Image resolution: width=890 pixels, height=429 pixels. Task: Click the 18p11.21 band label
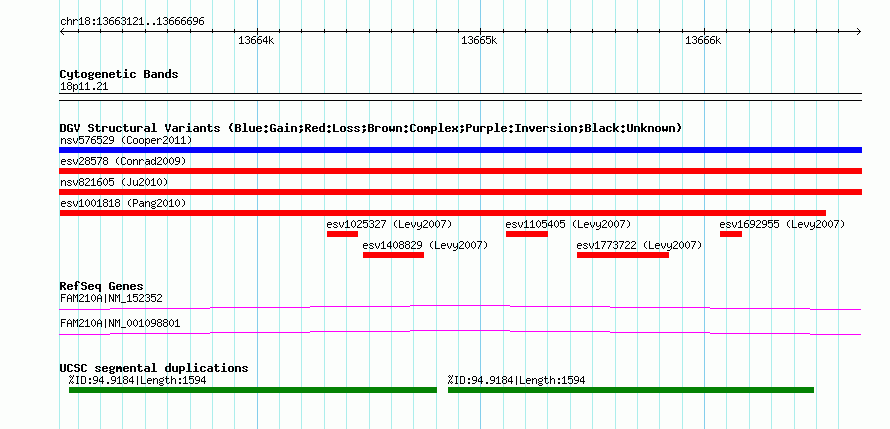pos(84,87)
